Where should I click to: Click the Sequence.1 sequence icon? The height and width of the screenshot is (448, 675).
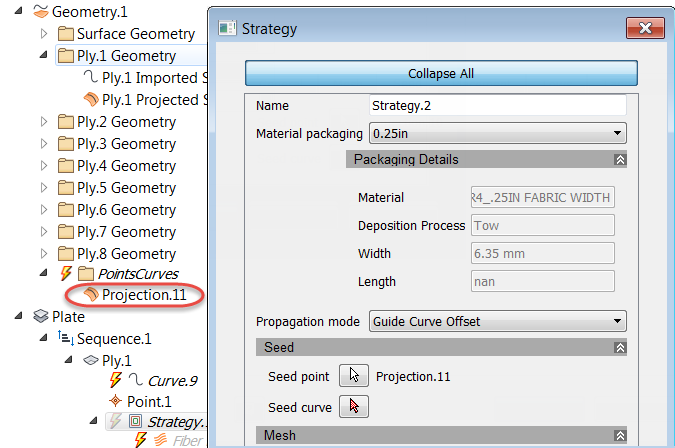[67, 339]
